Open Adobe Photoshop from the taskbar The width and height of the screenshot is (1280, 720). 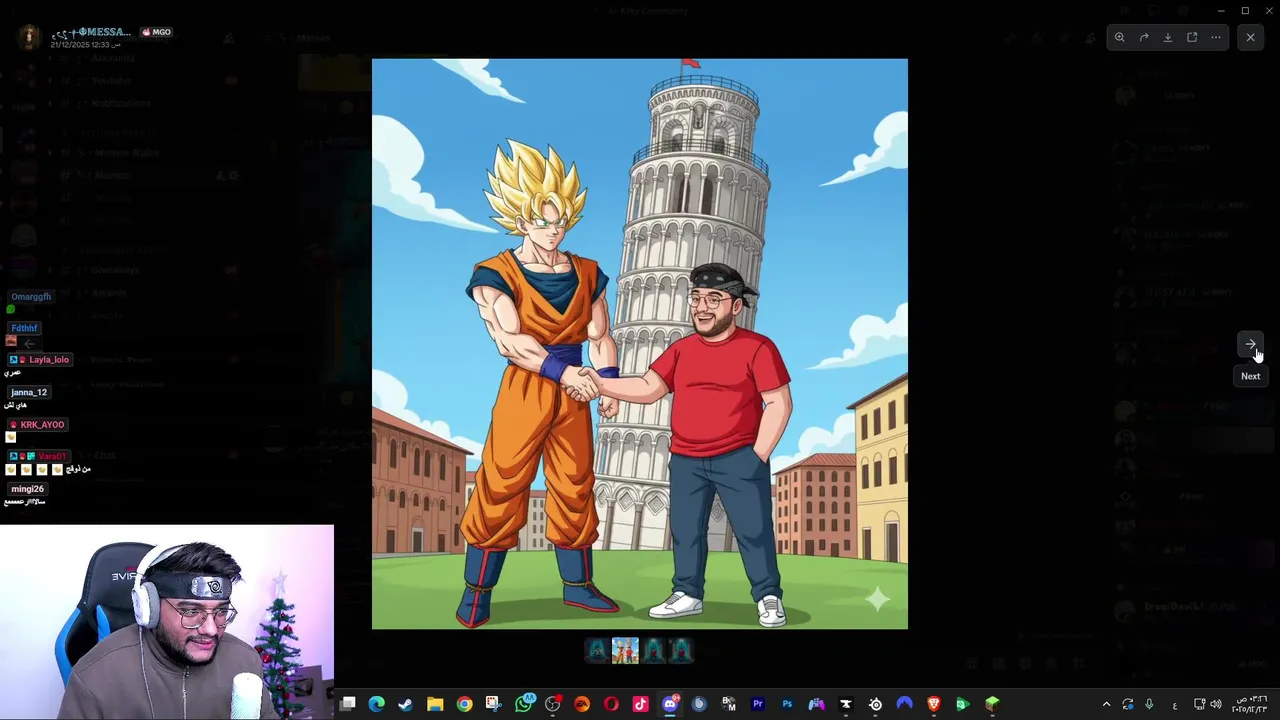click(x=787, y=704)
